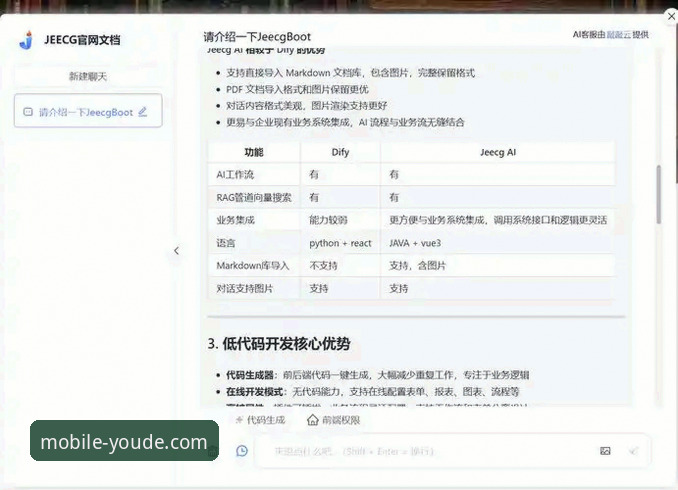The height and width of the screenshot is (490, 678).
Task: Select the 代码生成 quick prompt
Action: tap(261, 420)
